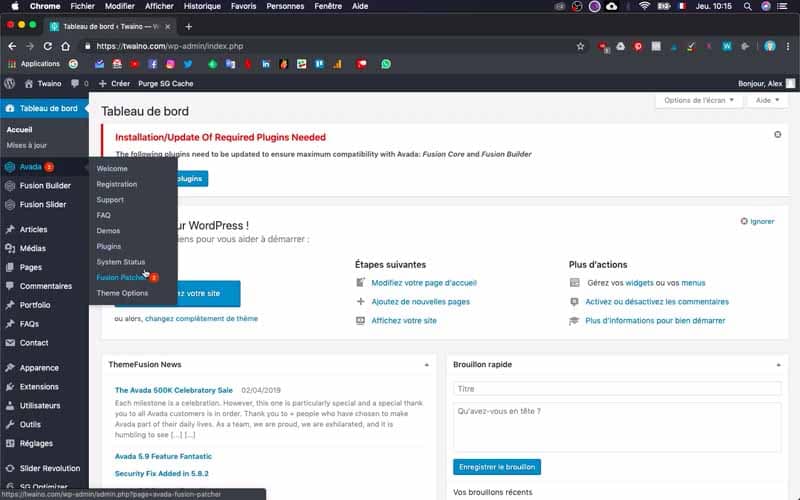
Task: Click the Twitter bookmark icon
Action: pos(188,64)
